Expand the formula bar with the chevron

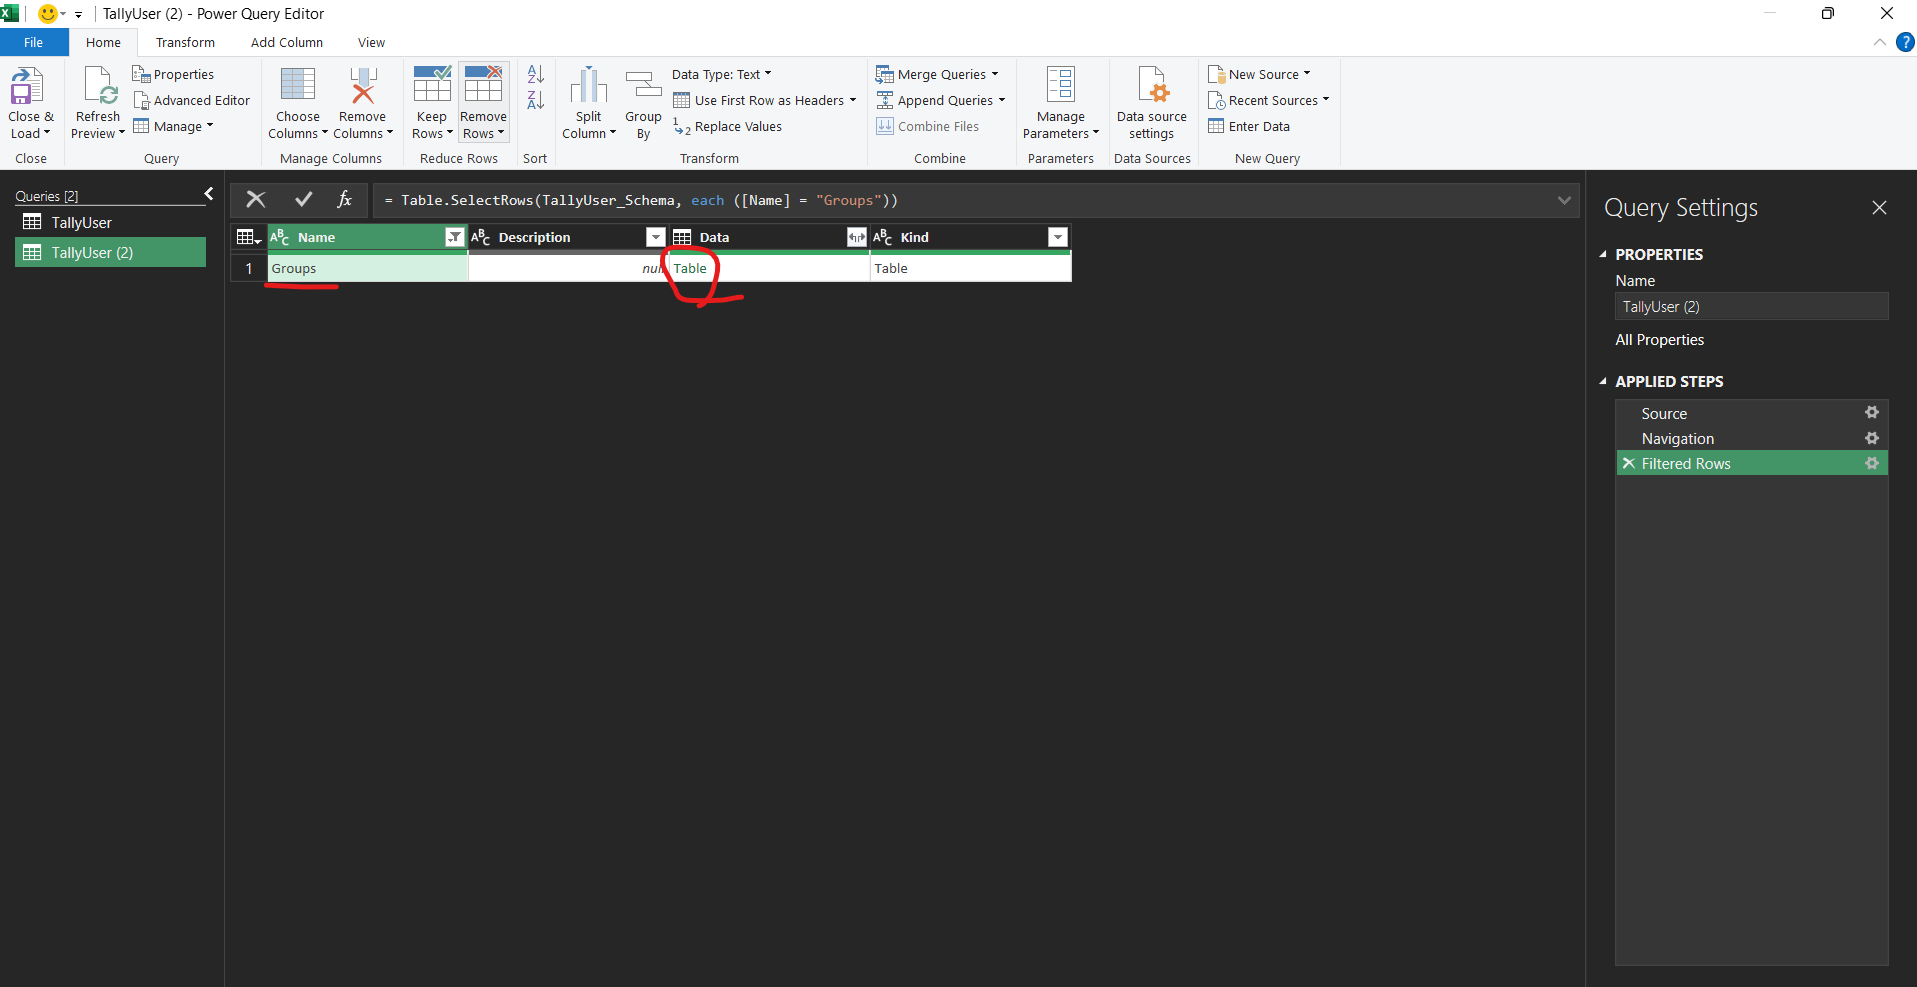(x=1564, y=201)
